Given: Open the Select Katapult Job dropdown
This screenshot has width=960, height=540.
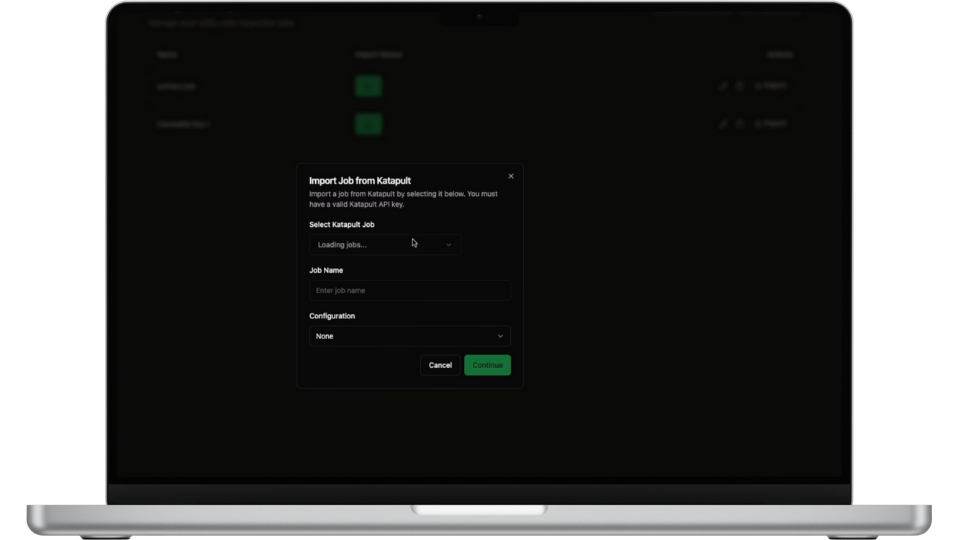Looking at the screenshot, I should [385, 244].
